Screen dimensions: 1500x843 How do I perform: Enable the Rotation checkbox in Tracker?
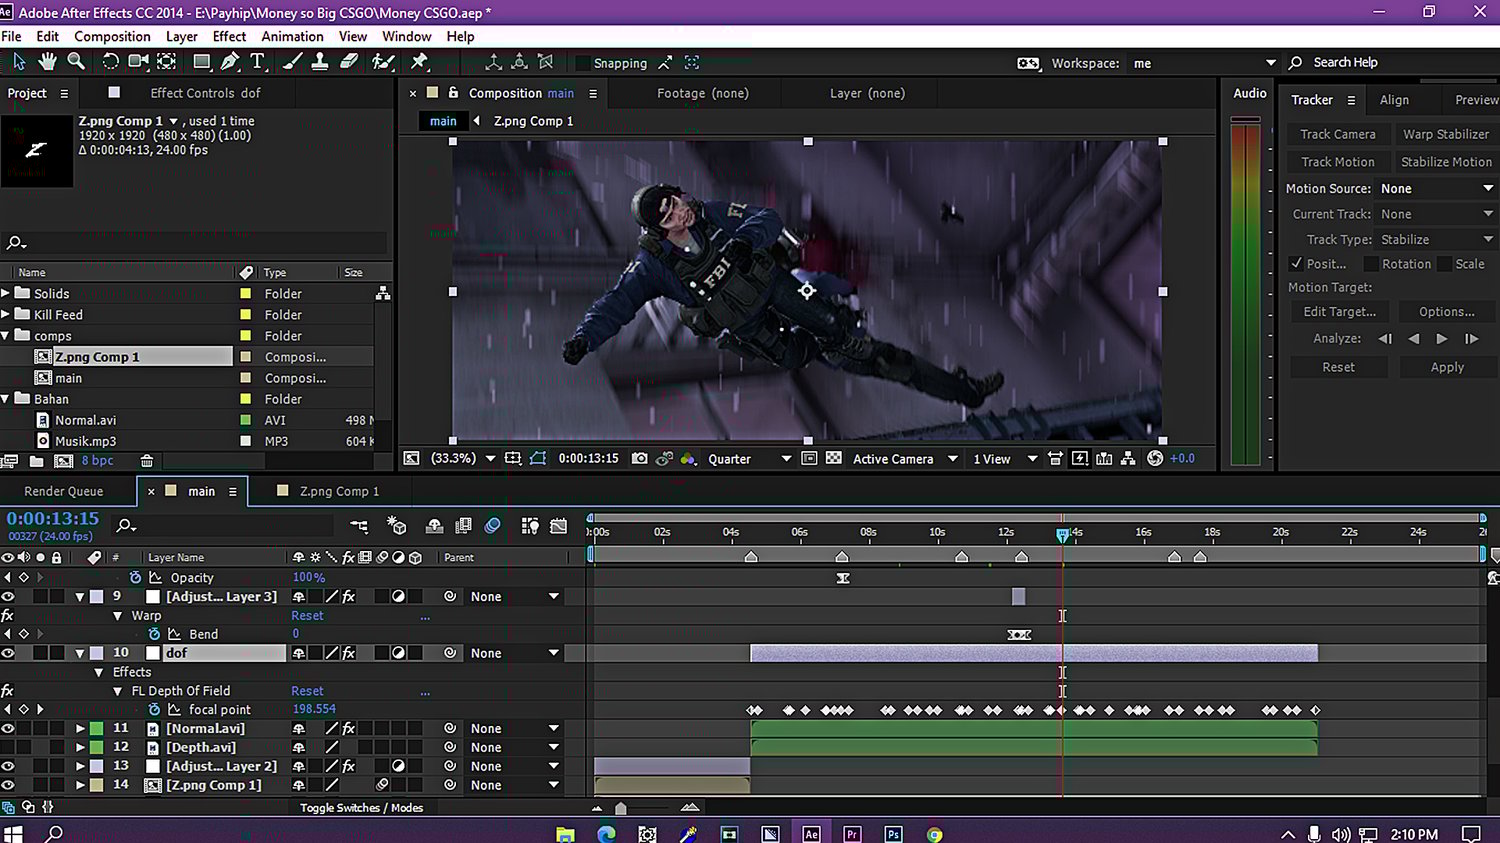[1370, 264]
